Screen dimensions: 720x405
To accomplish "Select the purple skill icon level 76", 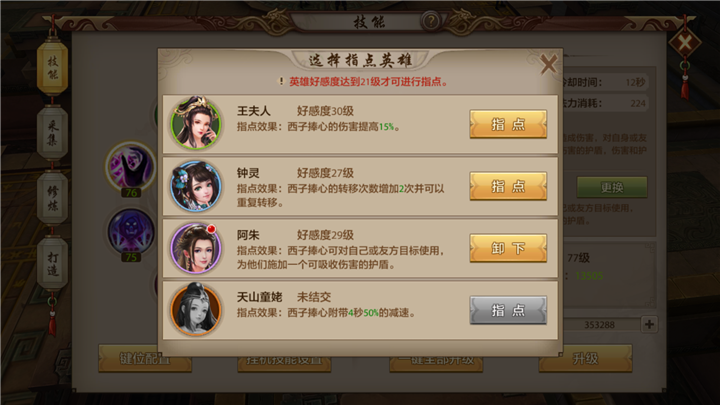I will coord(131,166).
